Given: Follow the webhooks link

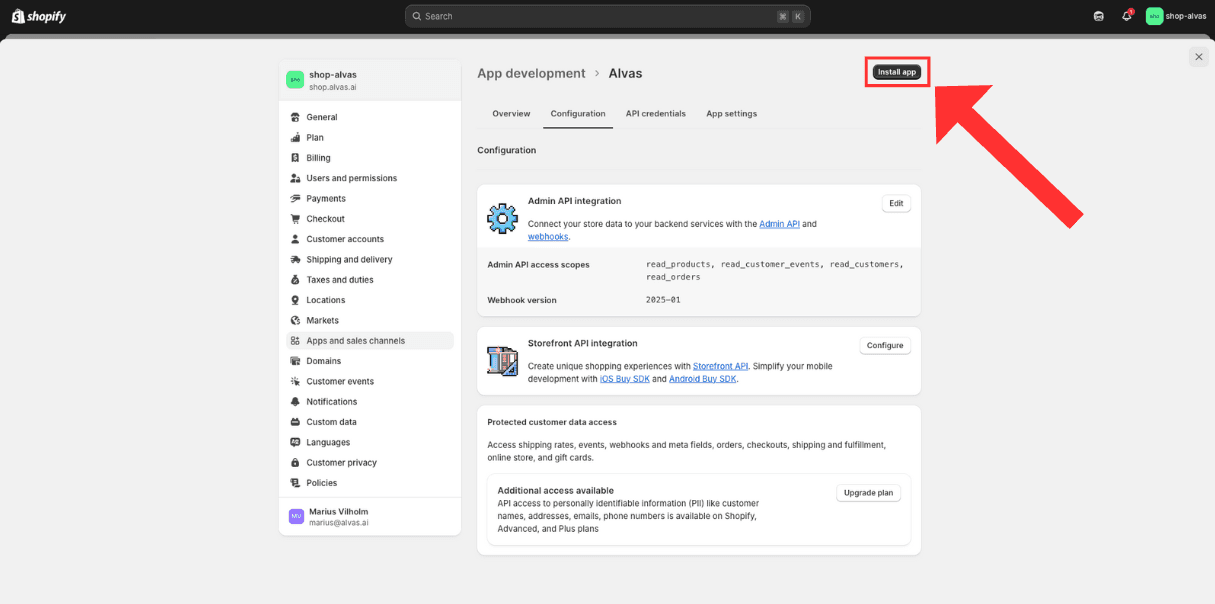Looking at the screenshot, I should point(548,237).
